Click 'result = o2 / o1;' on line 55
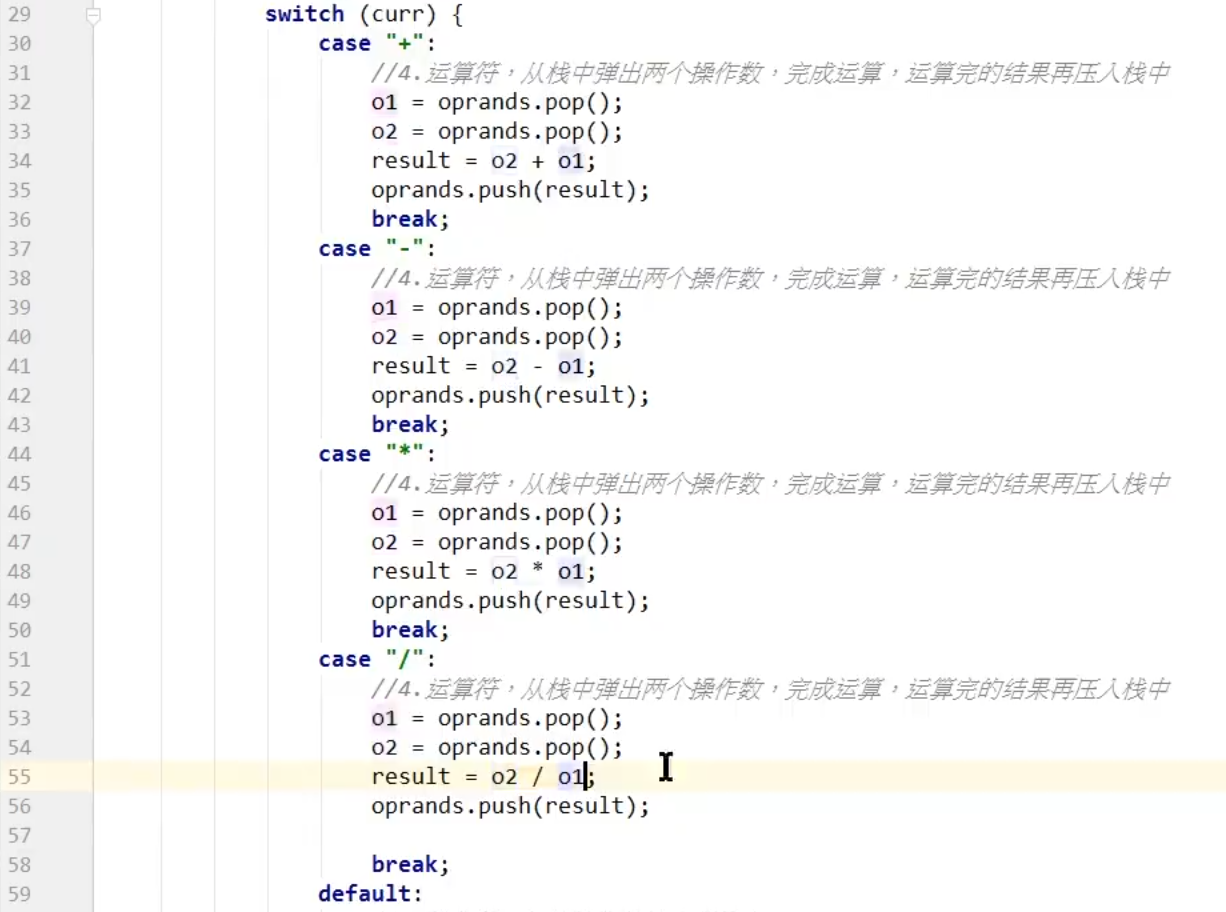This screenshot has width=1226, height=912. tap(484, 777)
